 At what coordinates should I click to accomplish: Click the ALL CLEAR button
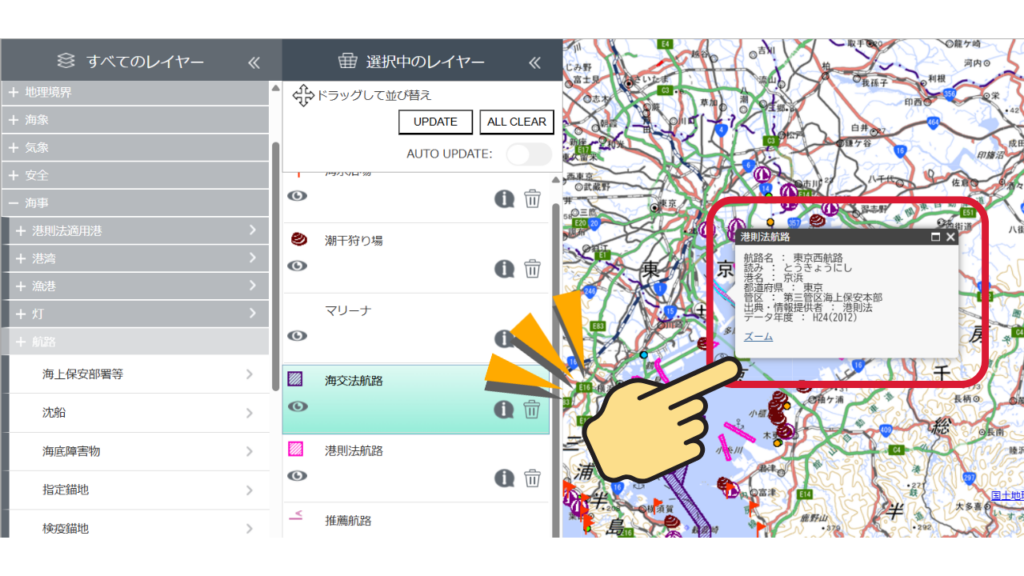(x=516, y=122)
